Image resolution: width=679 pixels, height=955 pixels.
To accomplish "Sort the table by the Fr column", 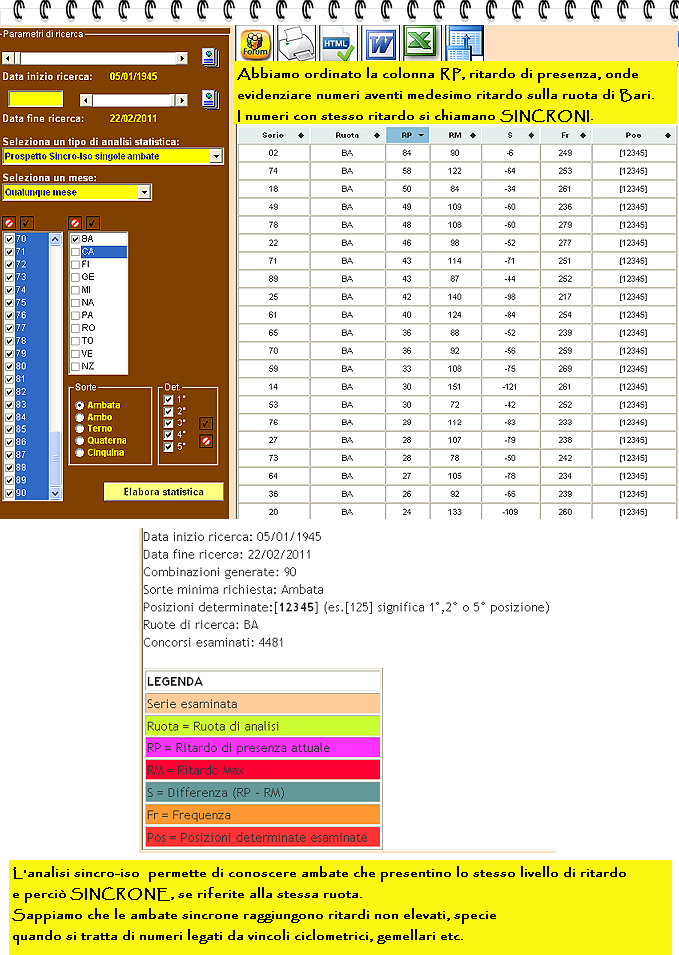I will (x=566, y=134).
